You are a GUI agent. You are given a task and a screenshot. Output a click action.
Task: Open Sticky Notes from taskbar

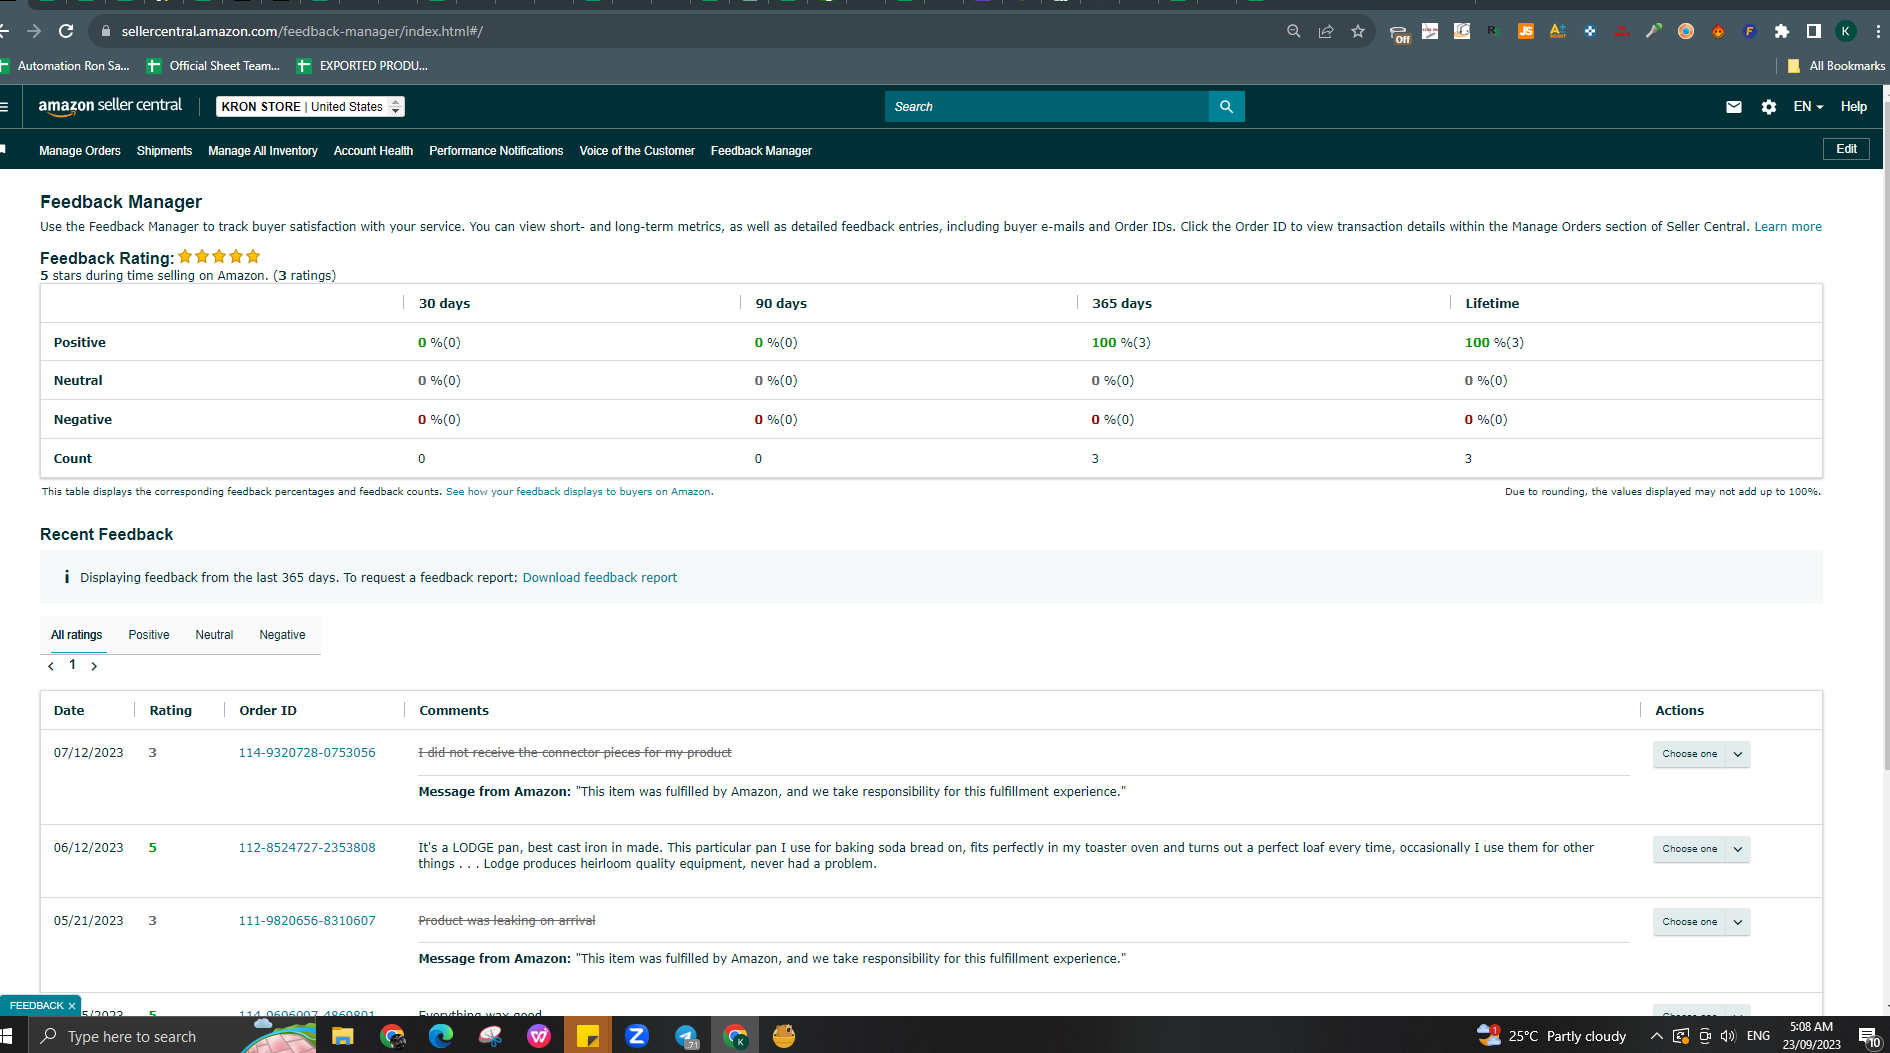pyautogui.click(x=588, y=1036)
